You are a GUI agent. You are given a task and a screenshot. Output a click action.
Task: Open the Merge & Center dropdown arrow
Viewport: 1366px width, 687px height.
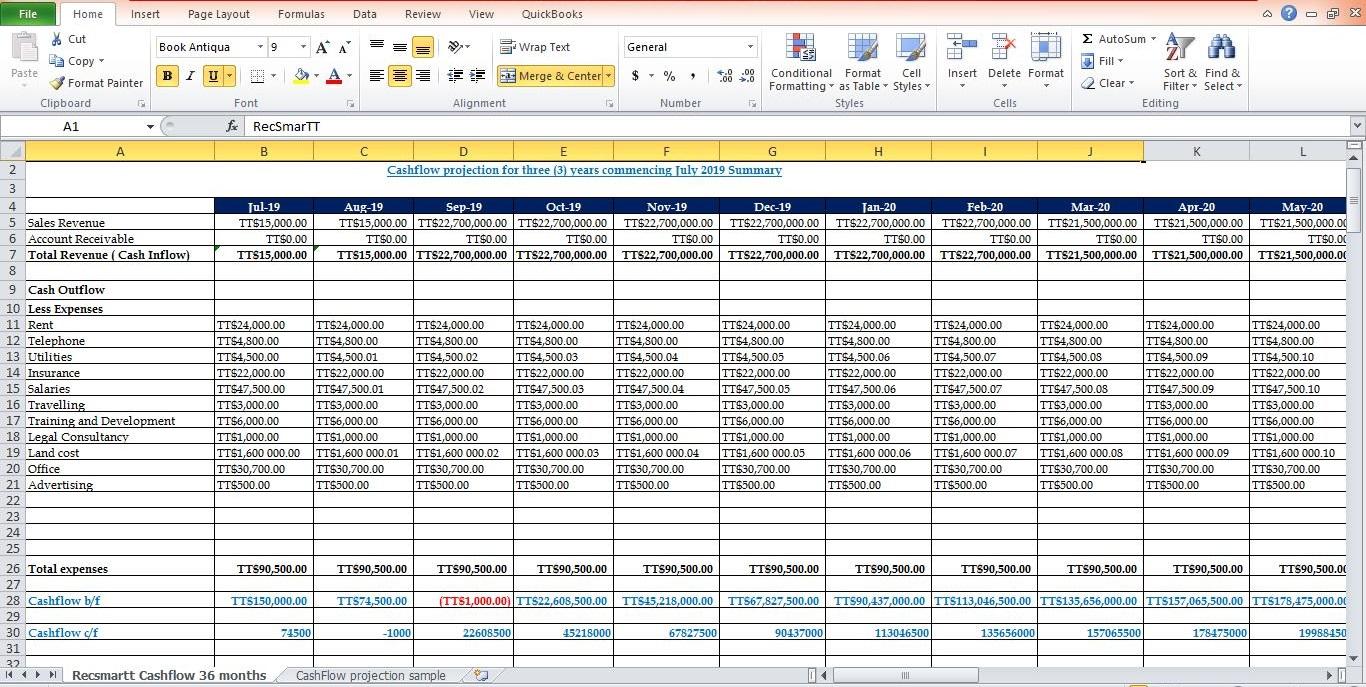tap(606, 75)
